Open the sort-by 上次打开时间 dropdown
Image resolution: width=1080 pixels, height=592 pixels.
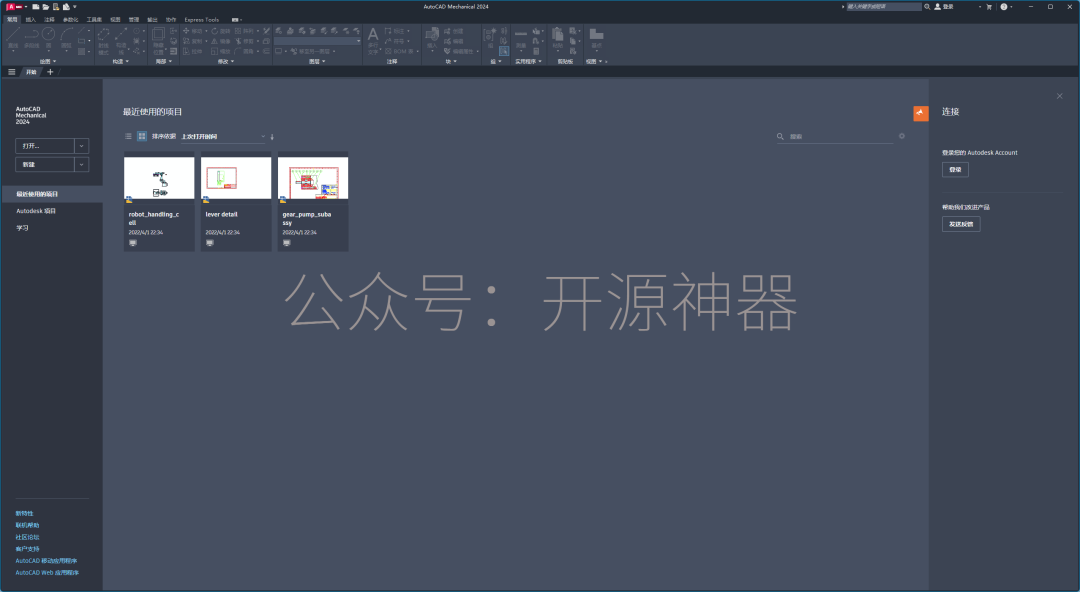223,136
